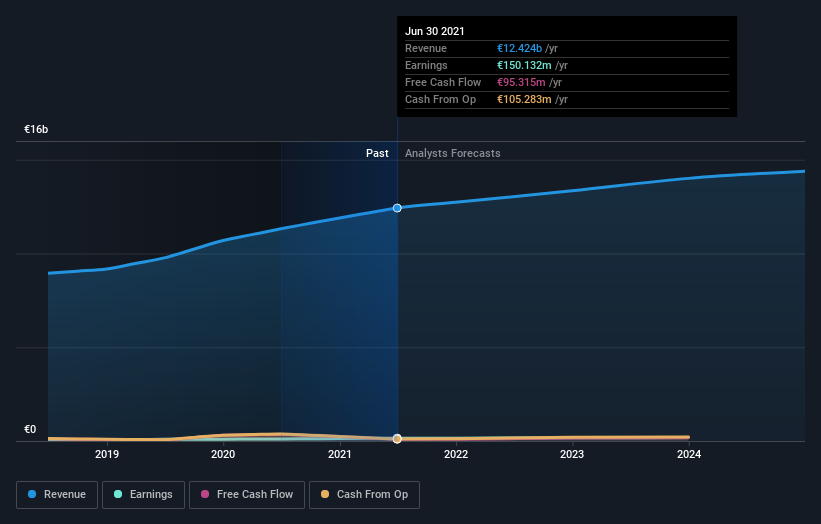This screenshot has width=821, height=524.
Task: Click the €16b y-axis label
Action: click(36, 129)
